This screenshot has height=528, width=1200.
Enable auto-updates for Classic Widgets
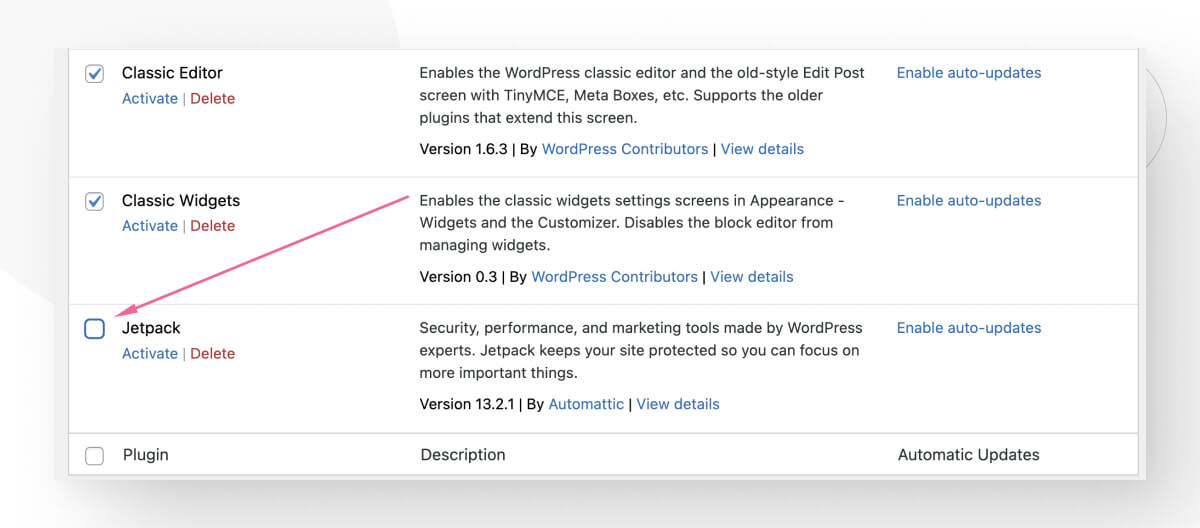(968, 200)
